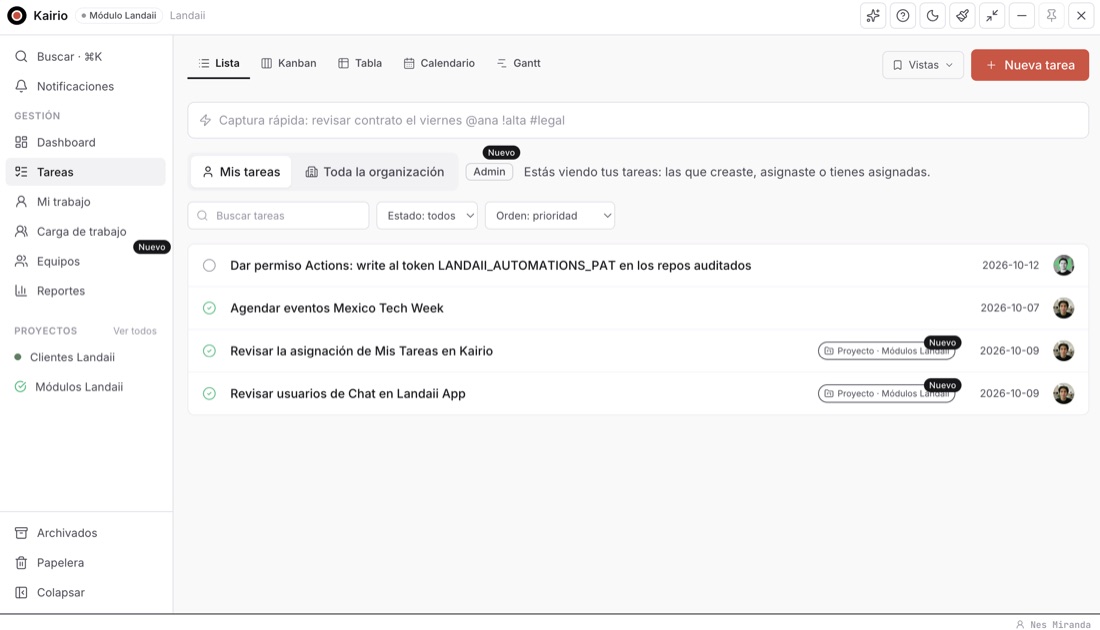
Task: Open Equipos in sidebar
Action: (86, 262)
